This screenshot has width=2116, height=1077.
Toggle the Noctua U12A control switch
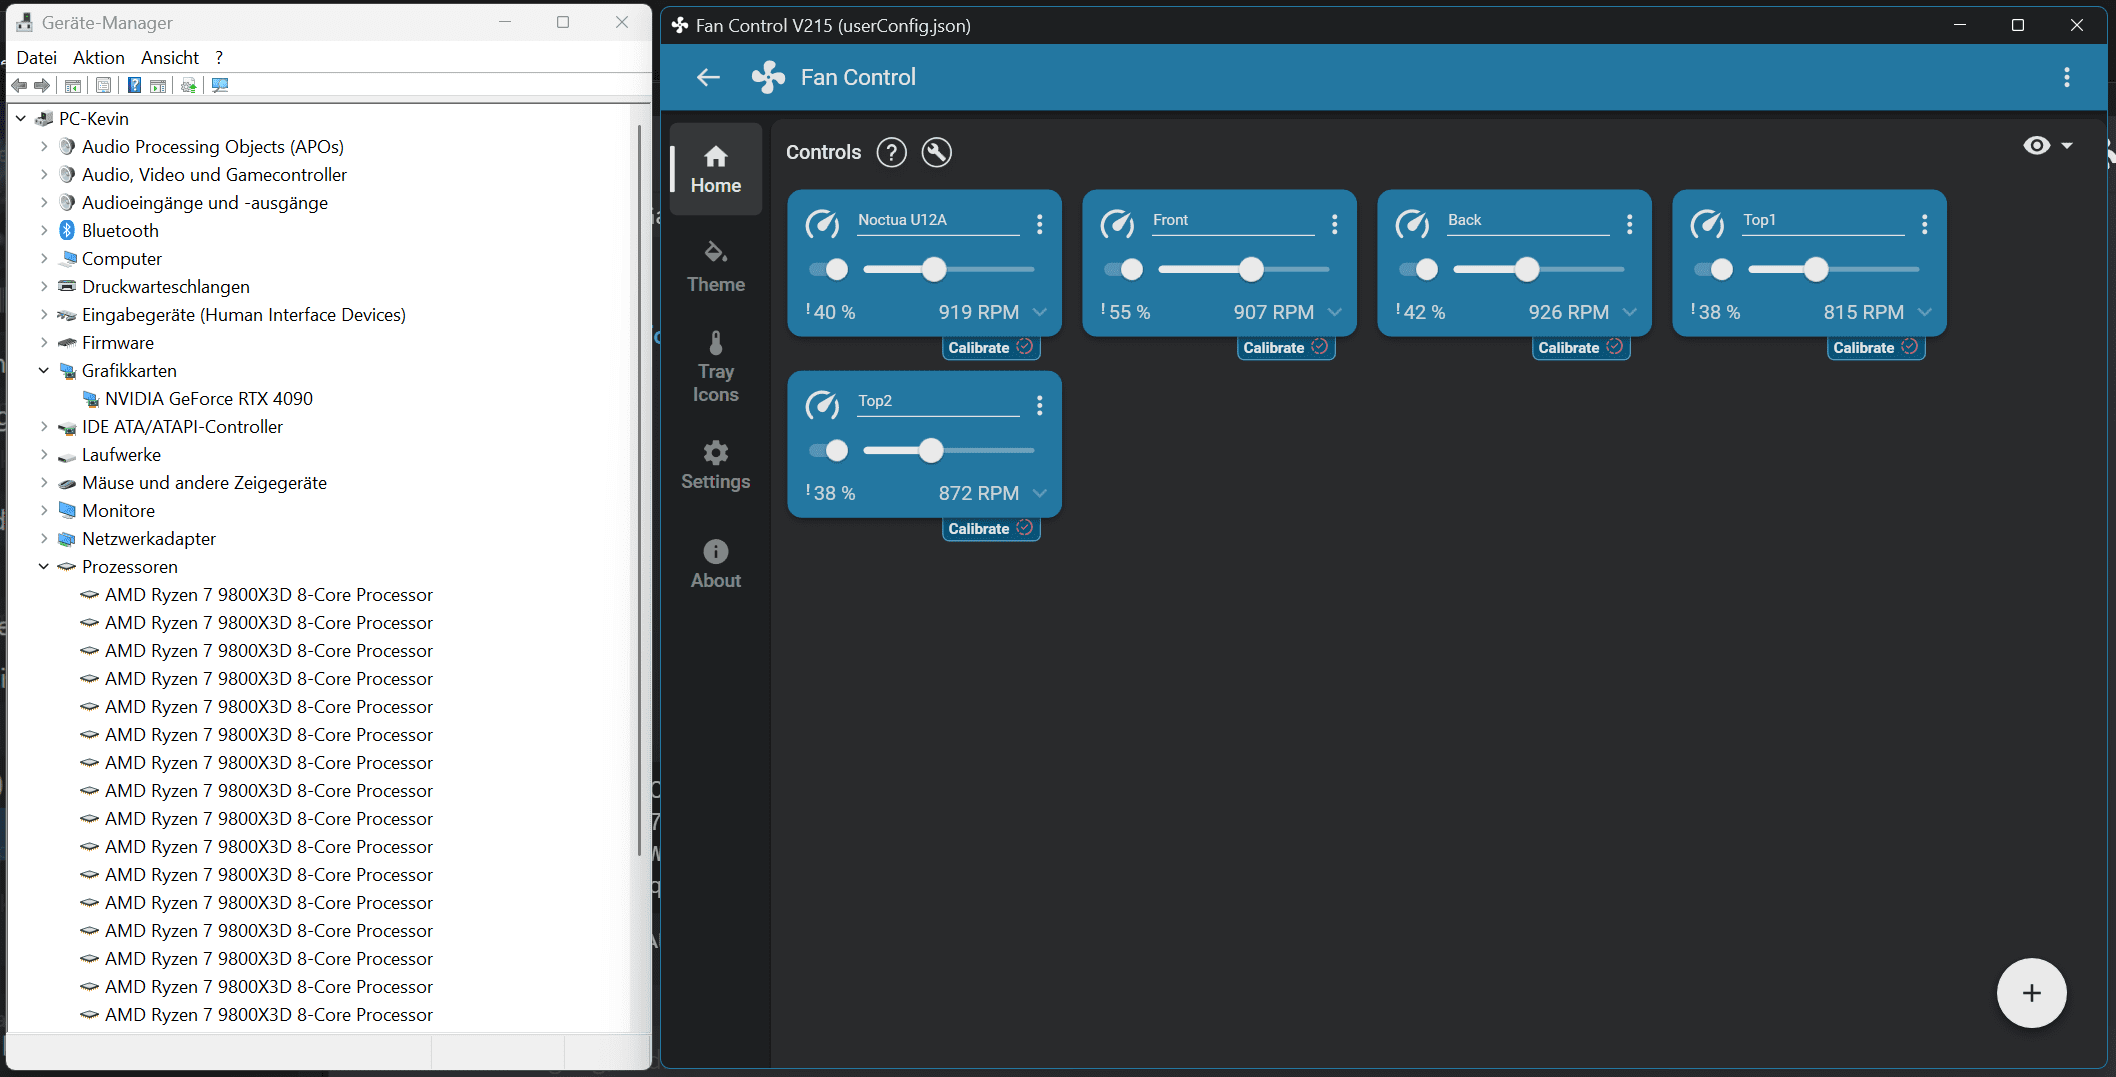tap(828, 269)
